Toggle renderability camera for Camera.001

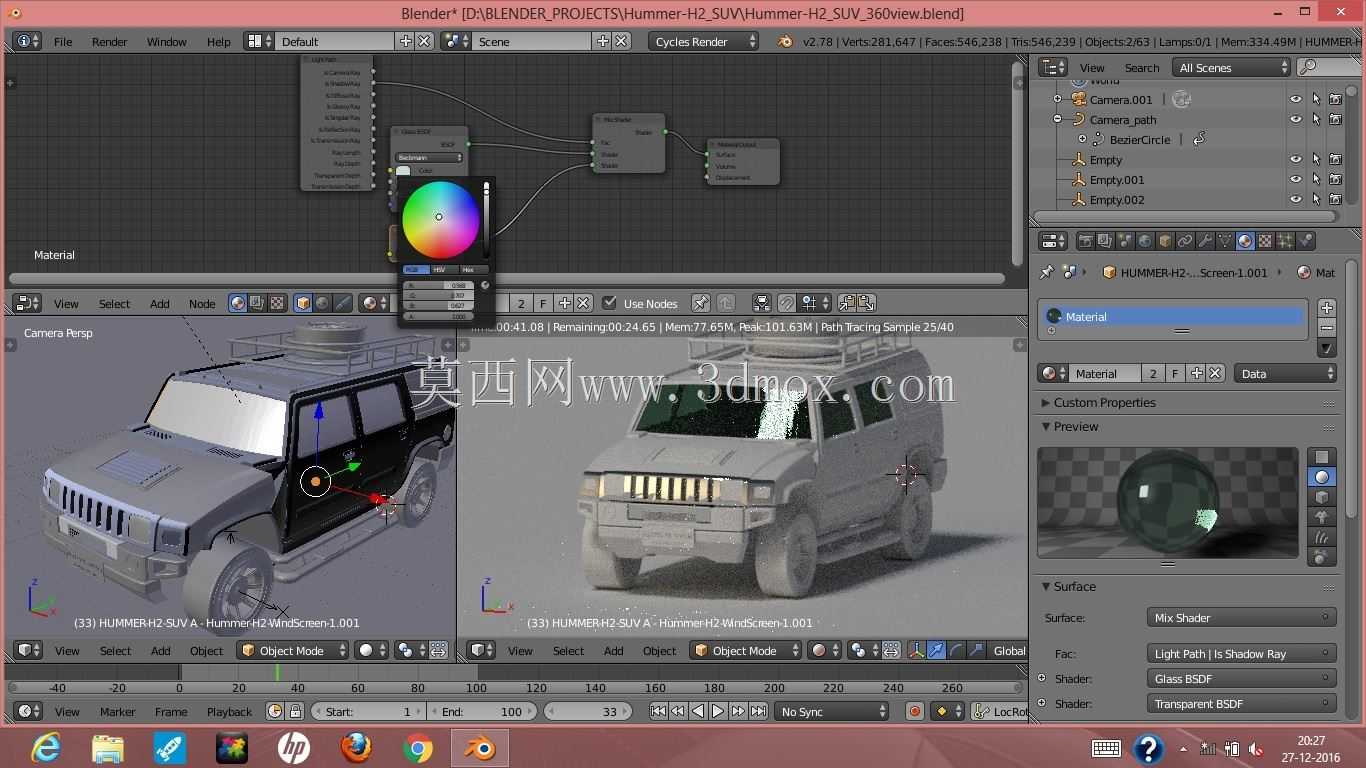[1335, 99]
